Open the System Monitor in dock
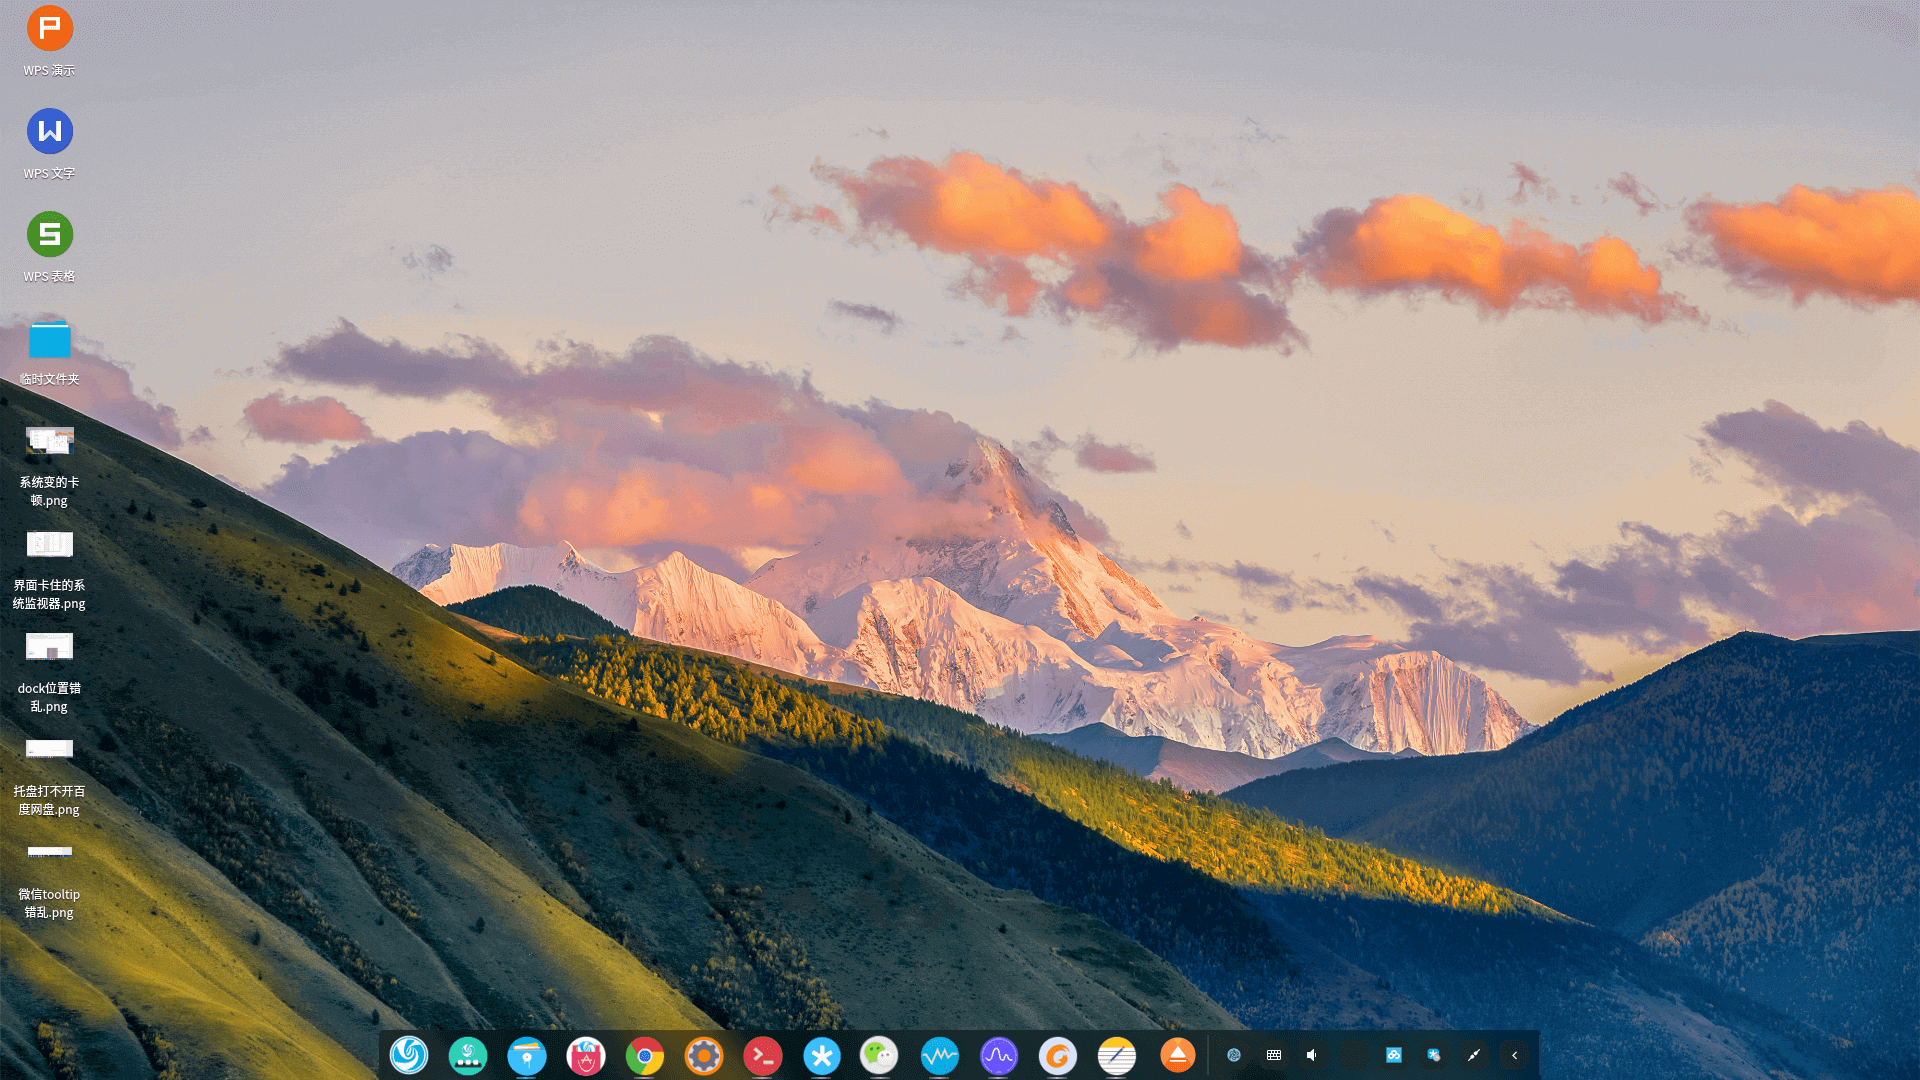Screen dimensions: 1920x1080 [940, 1055]
